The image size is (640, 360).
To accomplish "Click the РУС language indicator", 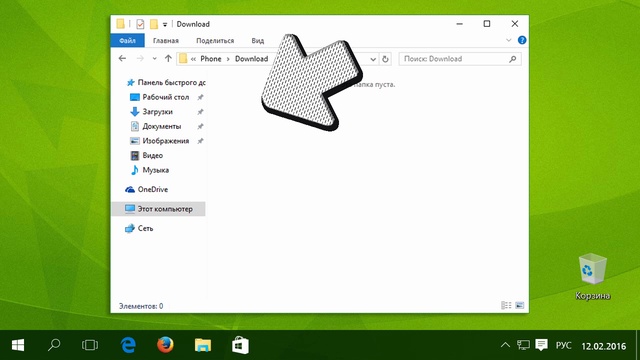I will point(563,346).
